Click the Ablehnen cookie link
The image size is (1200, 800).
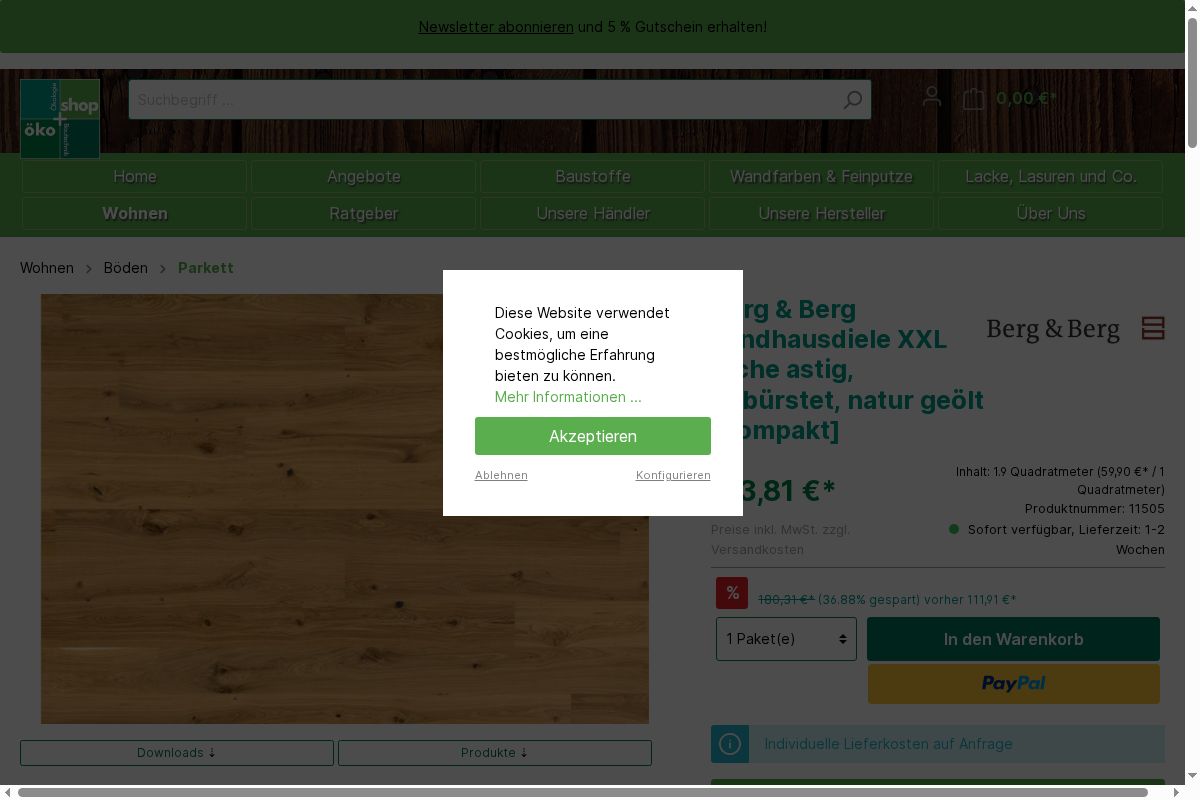tap(501, 475)
